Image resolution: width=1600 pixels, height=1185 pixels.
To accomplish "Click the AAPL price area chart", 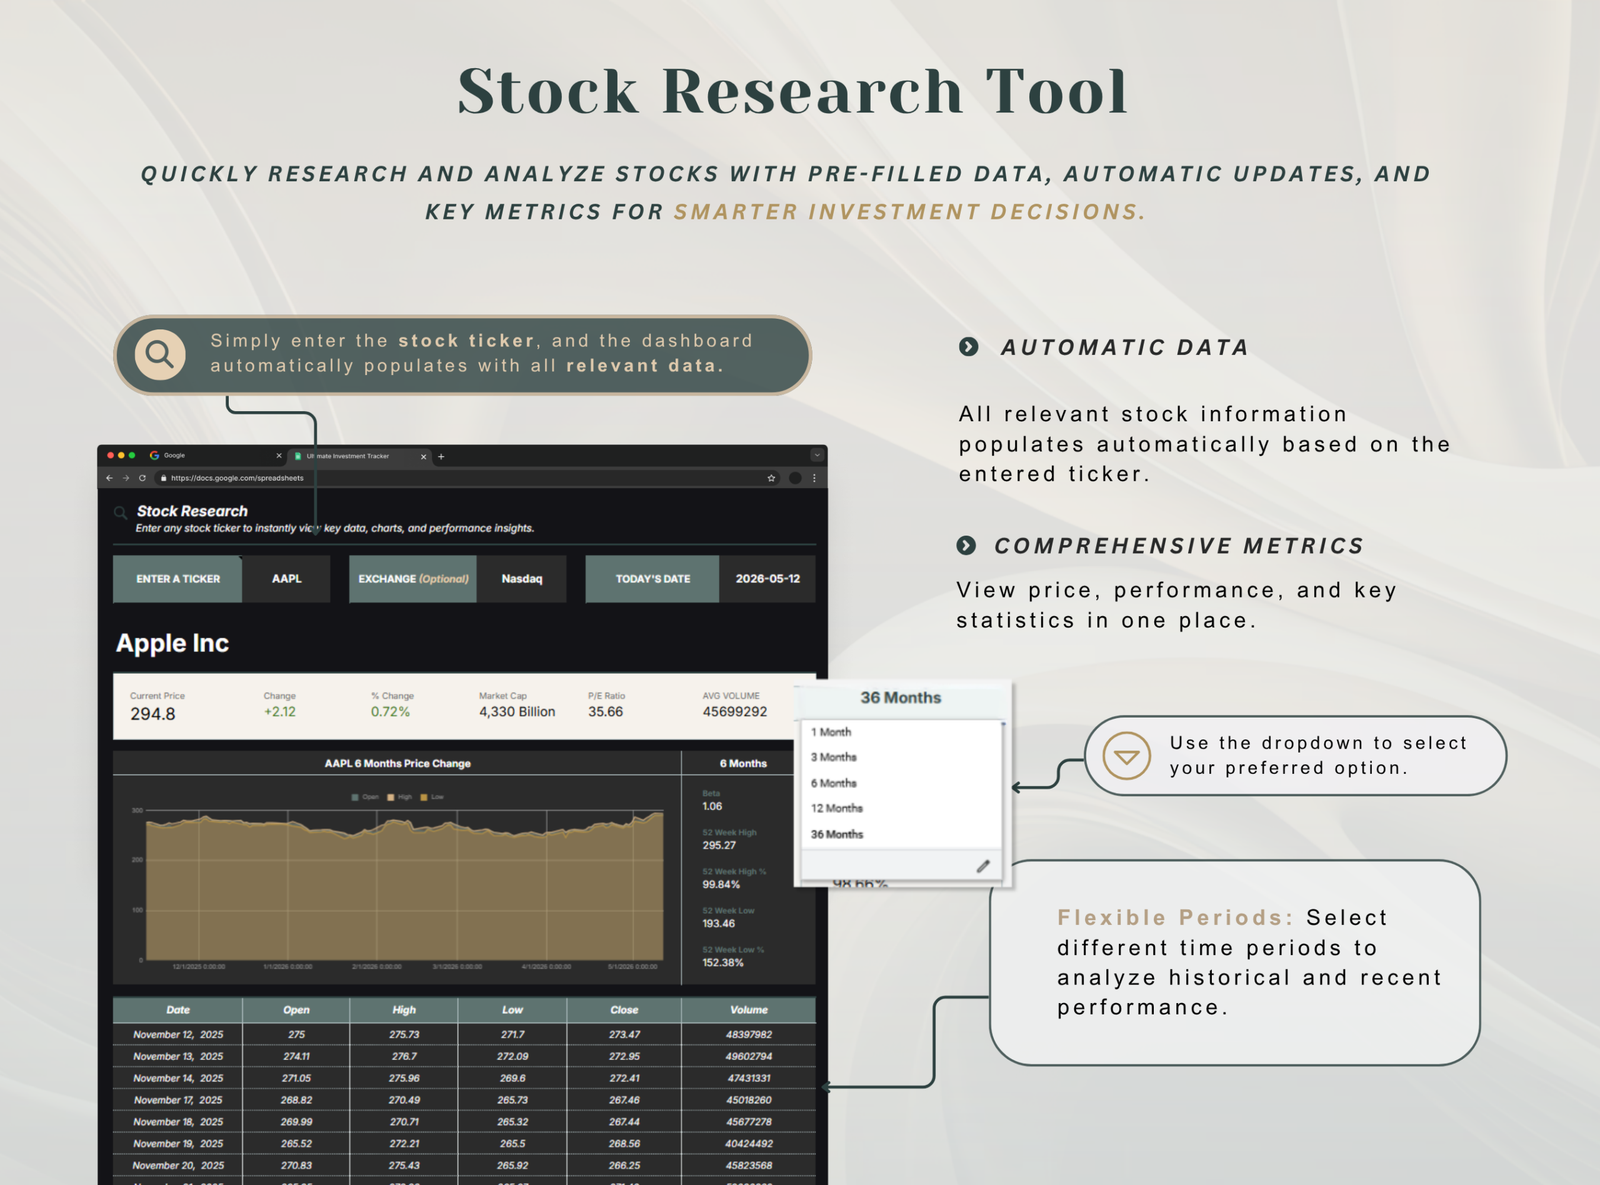I will pyautogui.click(x=404, y=887).
